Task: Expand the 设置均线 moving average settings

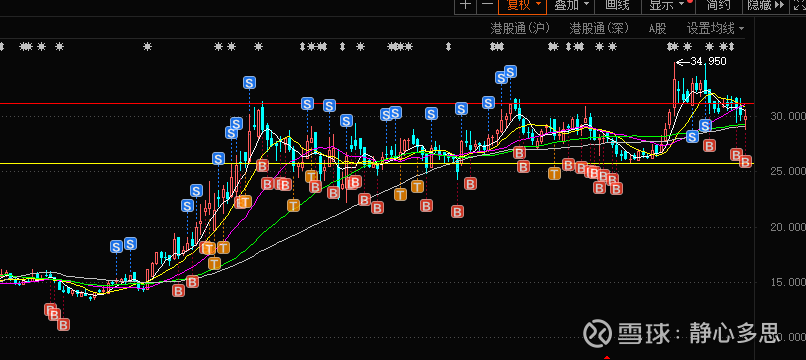Action: (715, 28)
